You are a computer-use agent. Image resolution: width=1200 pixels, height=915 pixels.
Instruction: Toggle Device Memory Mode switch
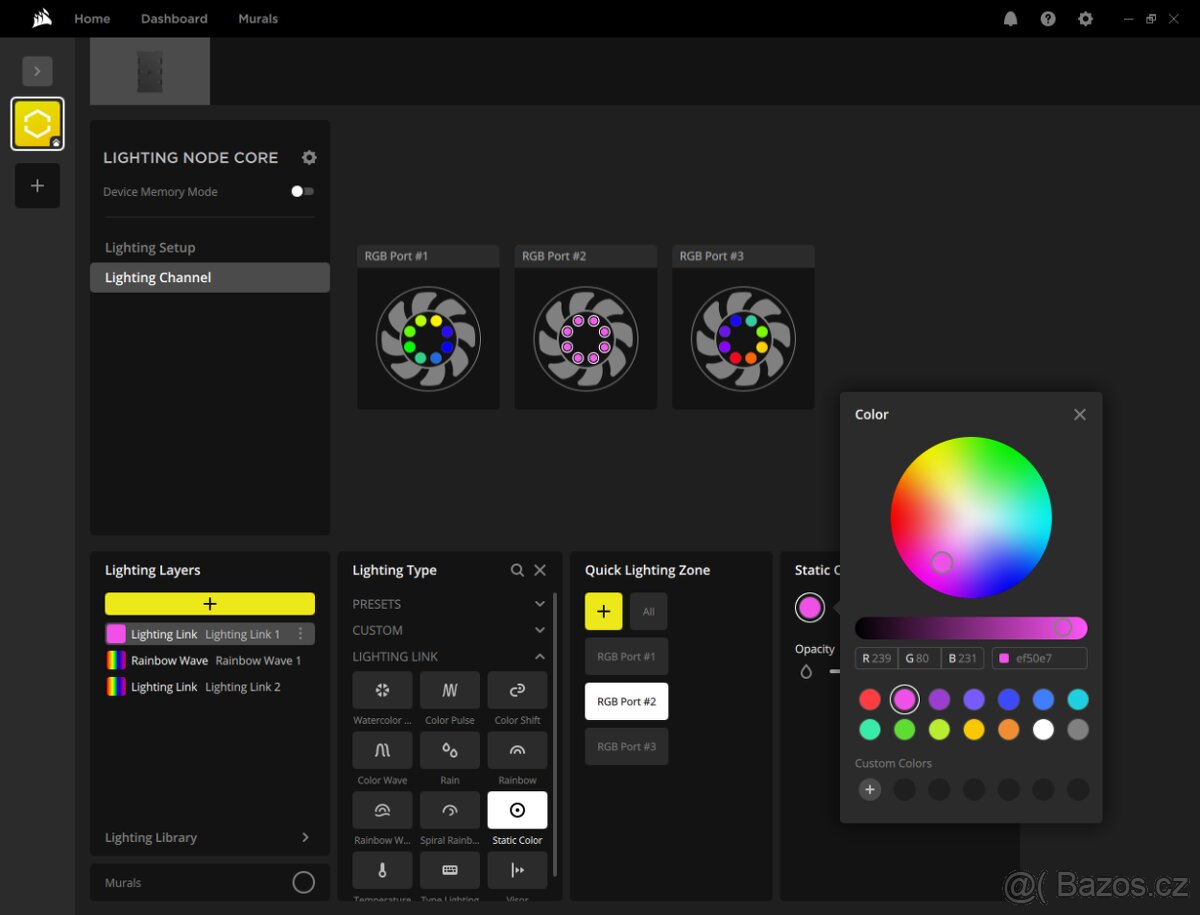[302, 191]
